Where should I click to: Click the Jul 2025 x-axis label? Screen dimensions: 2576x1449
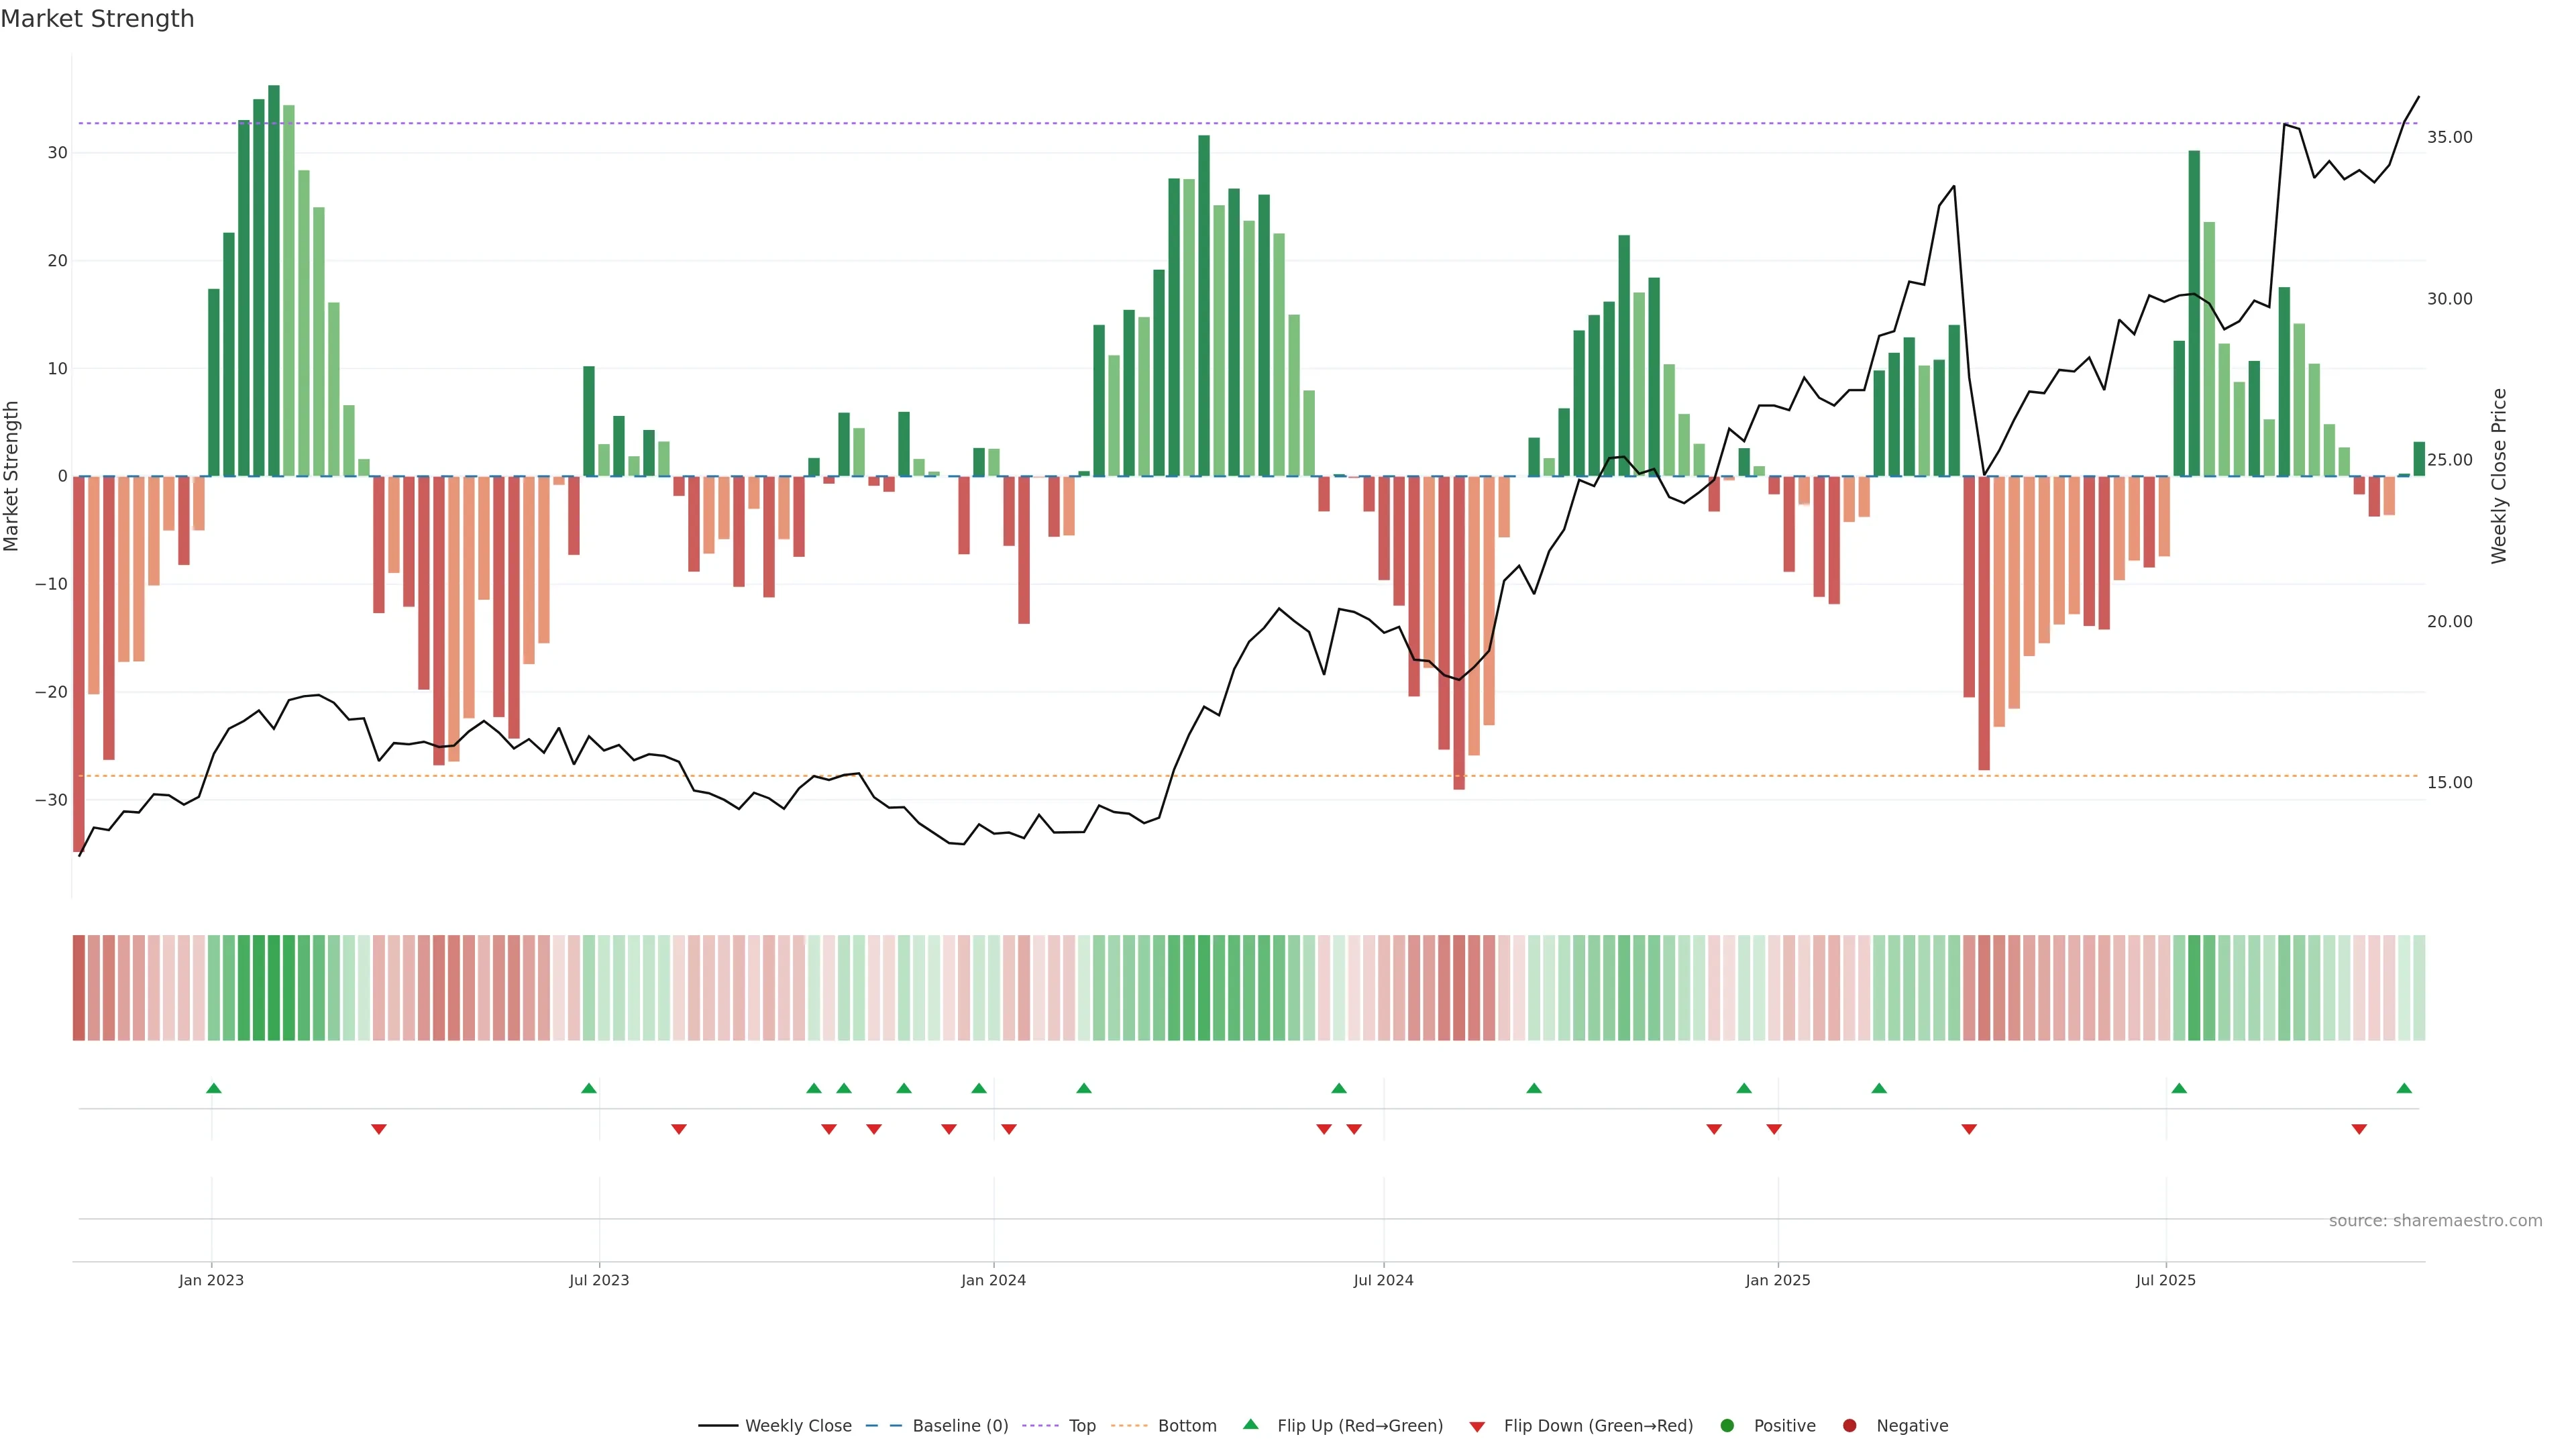pos(2165,1280)
